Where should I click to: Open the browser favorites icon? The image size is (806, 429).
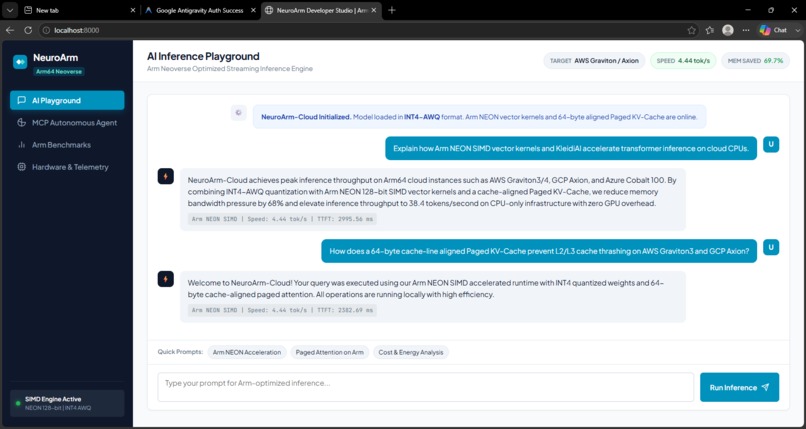coord(710,30)
